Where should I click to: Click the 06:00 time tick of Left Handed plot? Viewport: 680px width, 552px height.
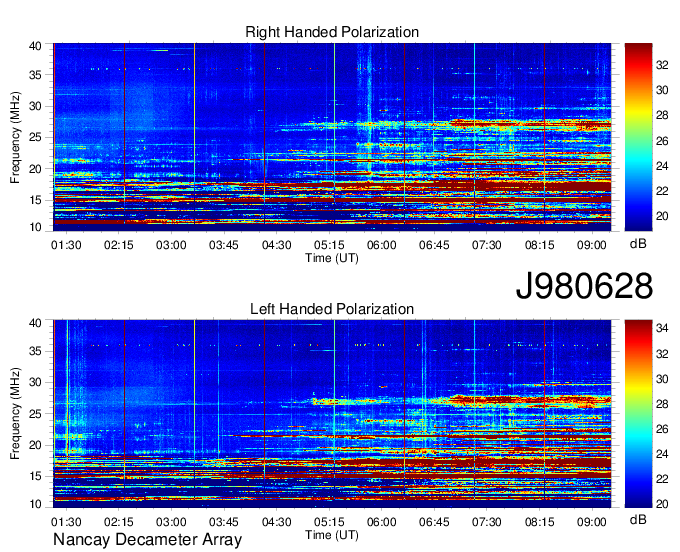click(382, 522)
